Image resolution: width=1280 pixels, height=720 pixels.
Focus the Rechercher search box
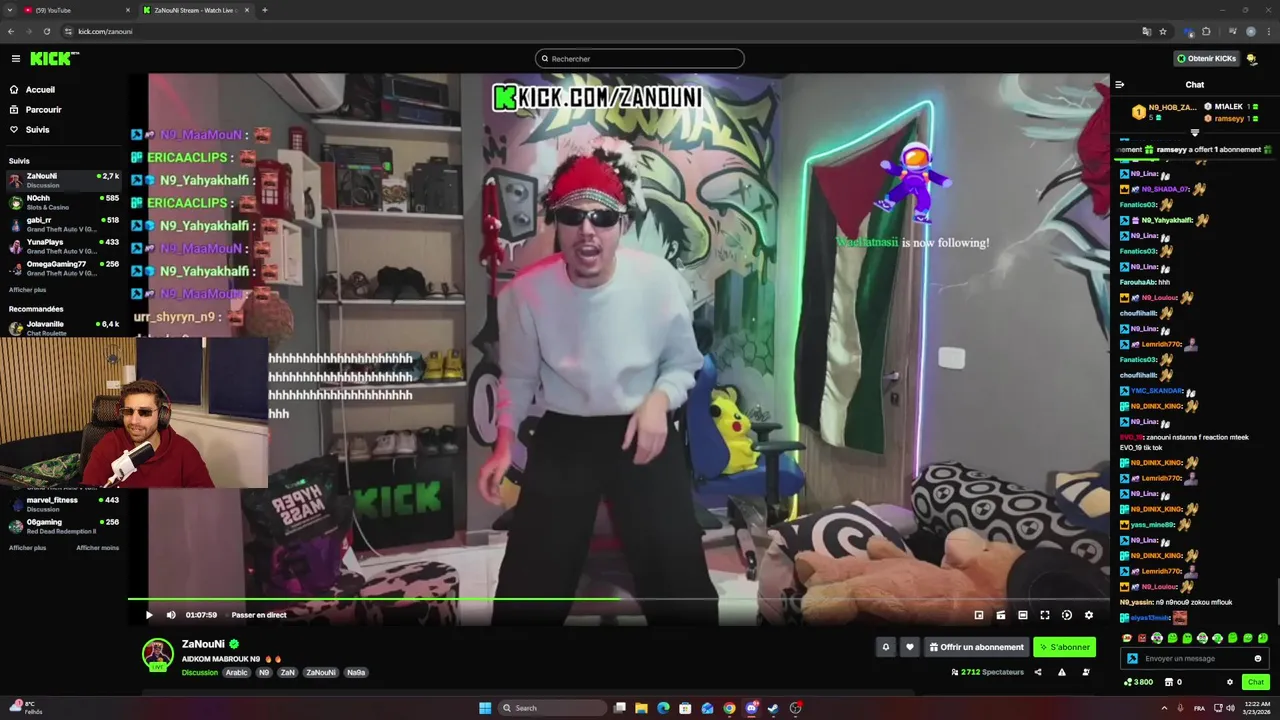click(640, 59)
